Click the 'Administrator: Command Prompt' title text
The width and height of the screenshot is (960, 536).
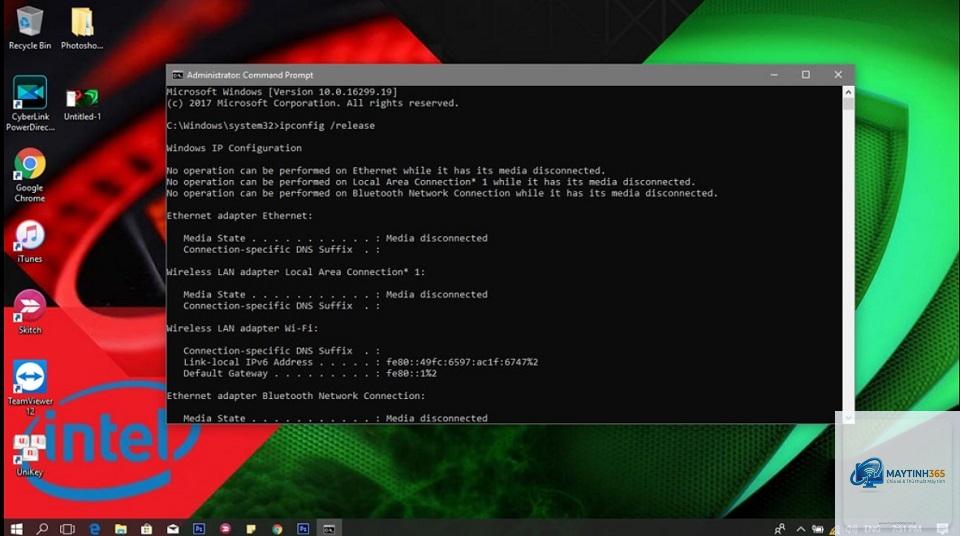250,75
